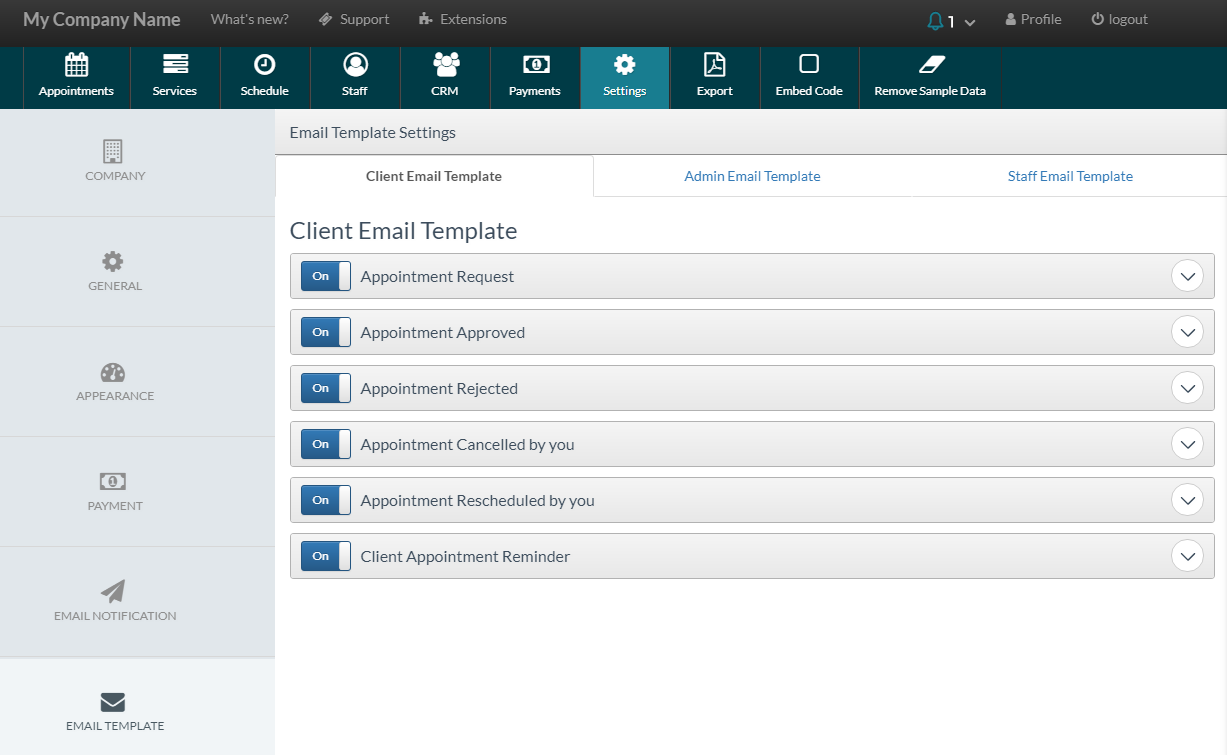
Task: Select Email Notification paper plane icon
Action: coord(113,591)
